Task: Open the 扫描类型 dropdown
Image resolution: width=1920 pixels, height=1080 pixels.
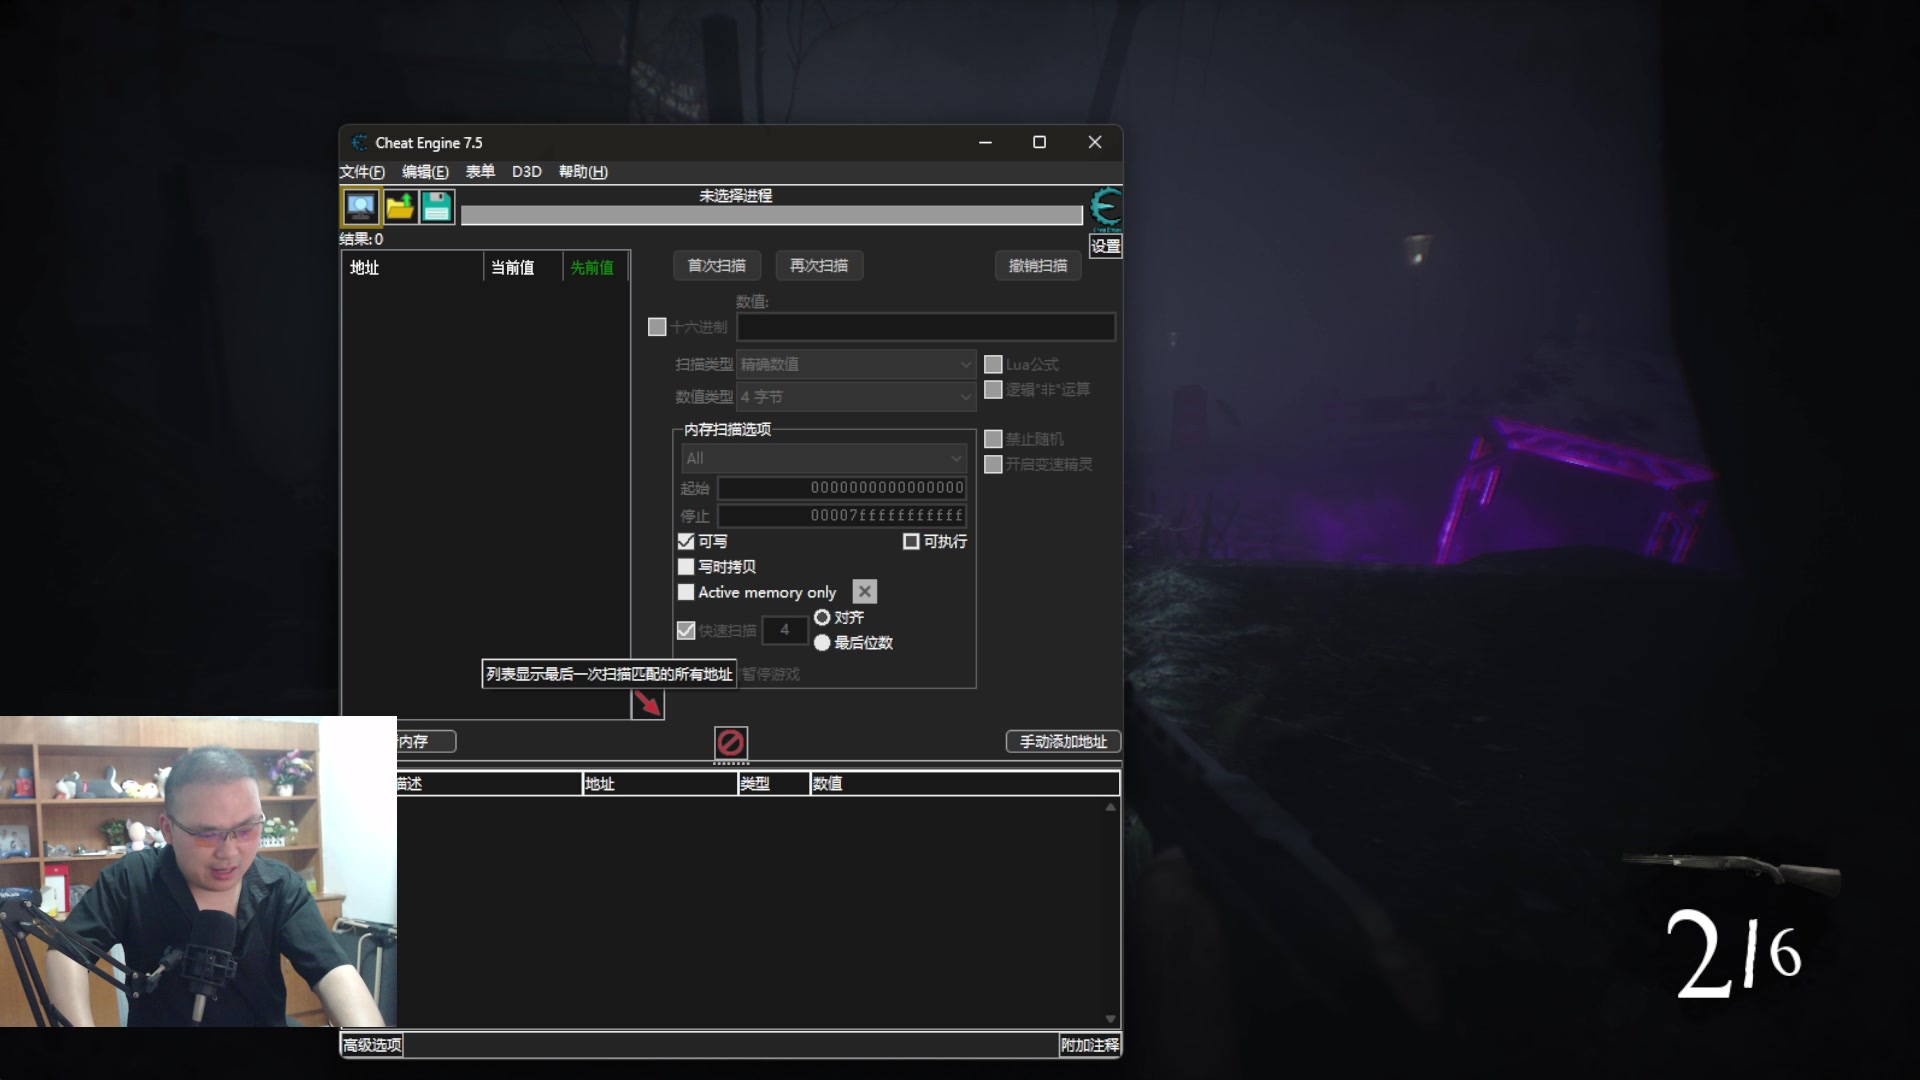Action: (856, 365)
